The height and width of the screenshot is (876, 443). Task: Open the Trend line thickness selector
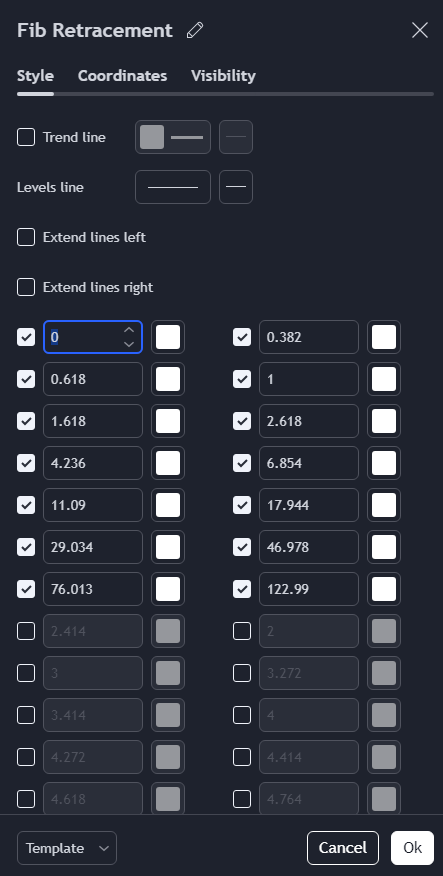click(x=236, y=137)
